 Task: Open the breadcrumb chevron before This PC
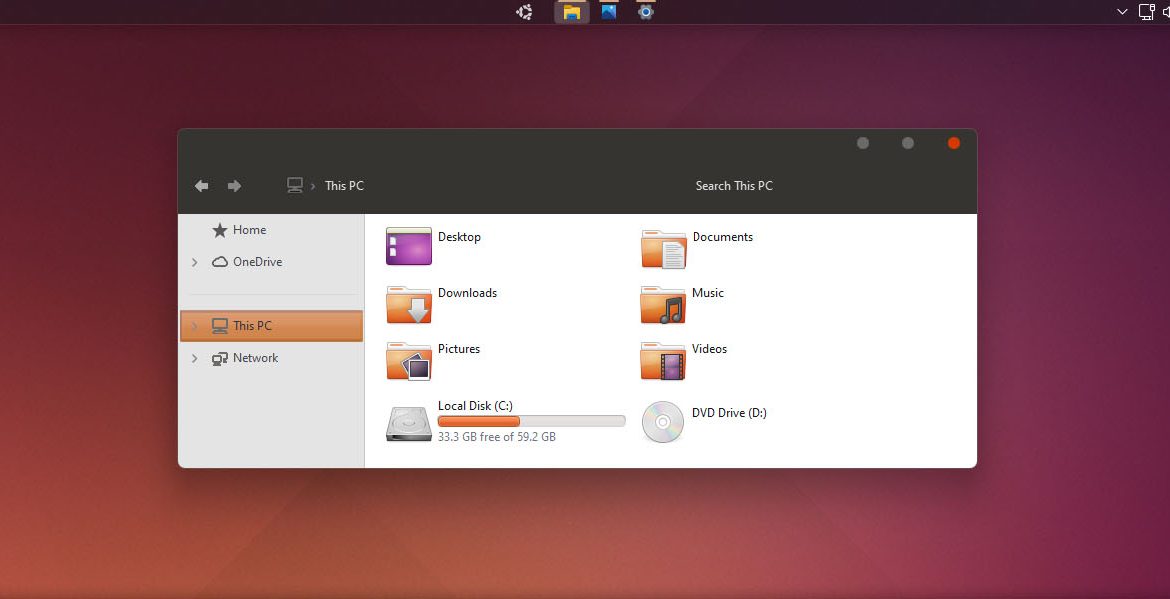[x=313, y=186]
